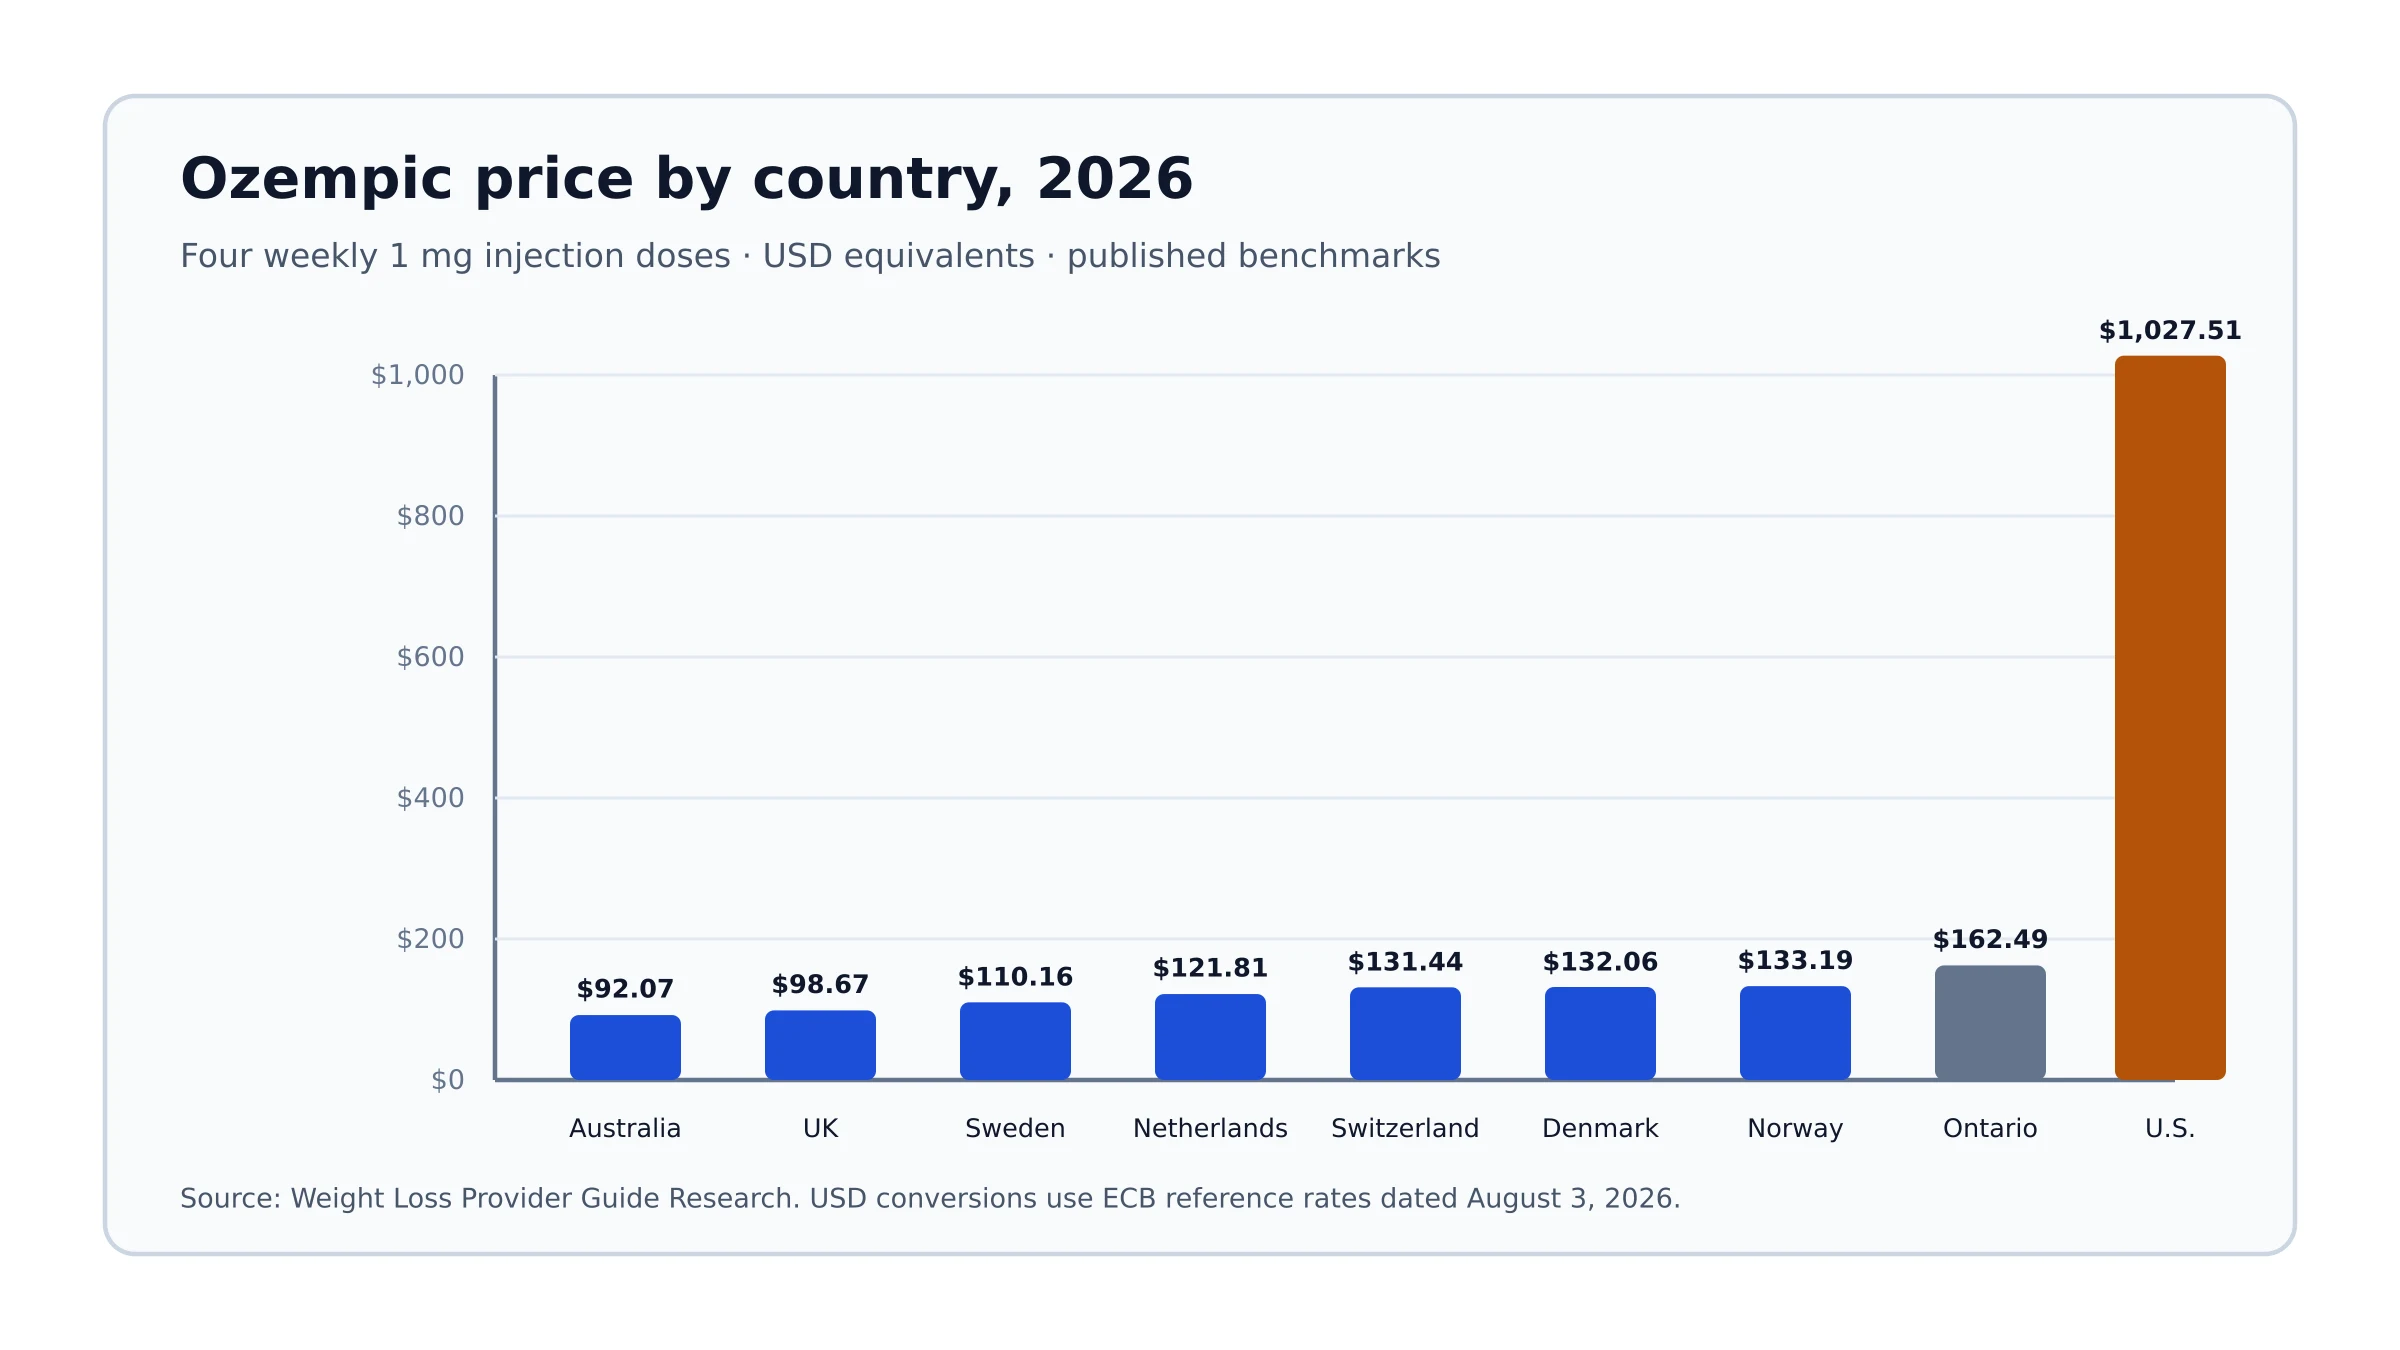Viewport: 2400px width, 1350px height.
Task: Click the blue UK bar
Action: [820, 1045]
